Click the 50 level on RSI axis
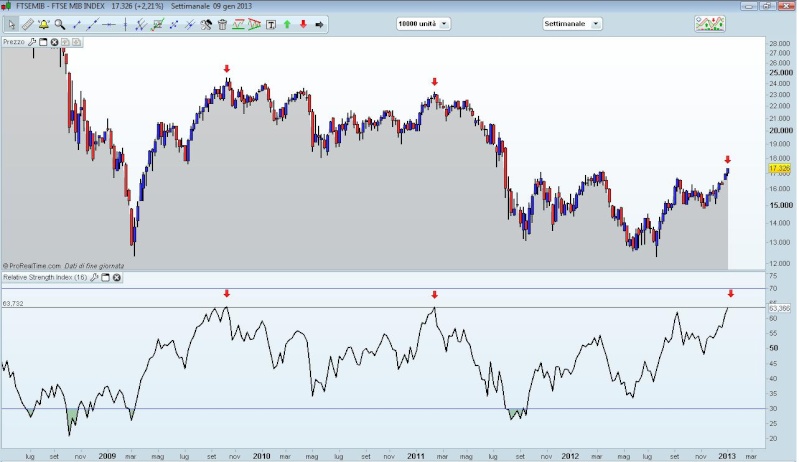This screenshot has width=799, height=462. coord(774,348)
